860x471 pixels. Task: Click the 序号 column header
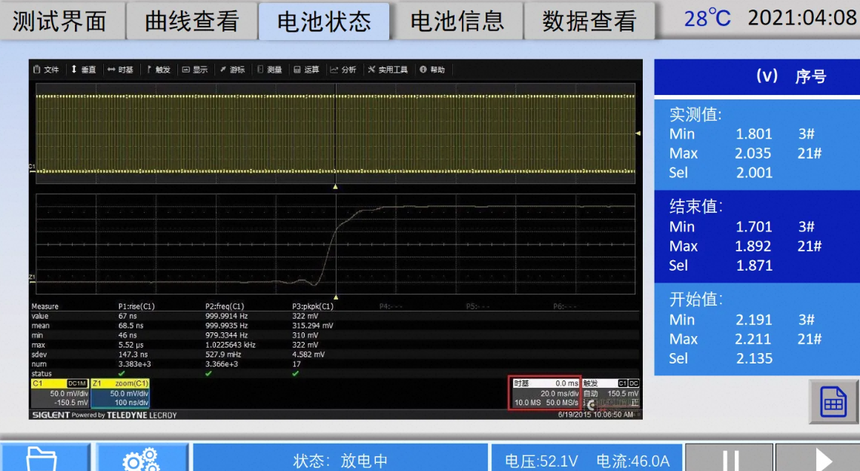811,77
